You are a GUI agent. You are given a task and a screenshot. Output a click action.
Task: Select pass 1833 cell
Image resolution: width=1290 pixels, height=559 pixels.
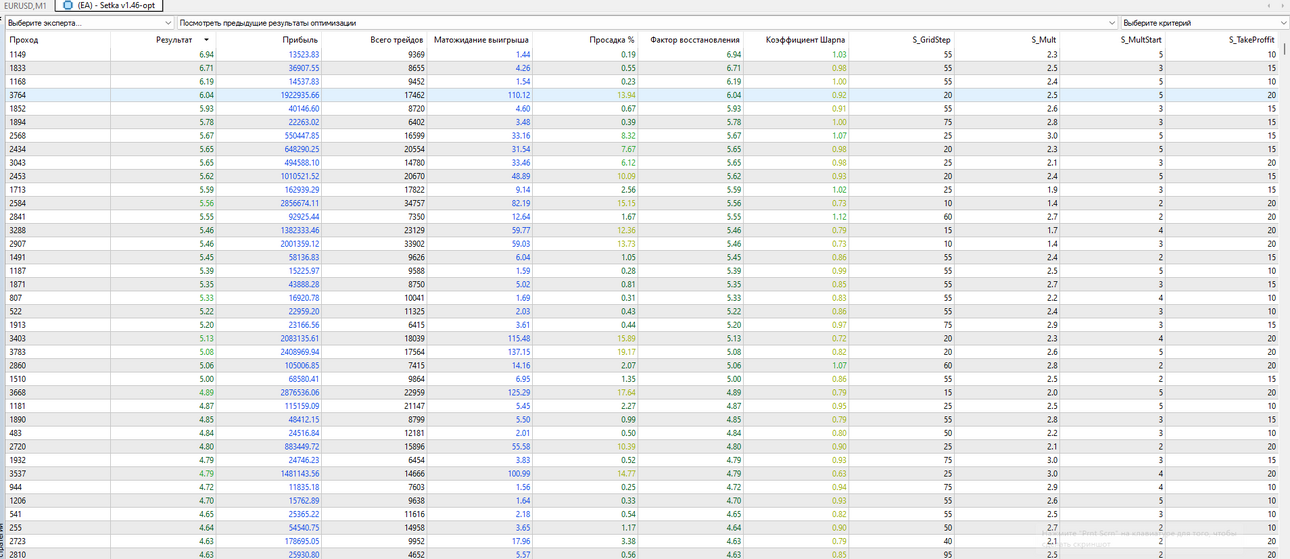pyautogui.click(x=19, y=68)
